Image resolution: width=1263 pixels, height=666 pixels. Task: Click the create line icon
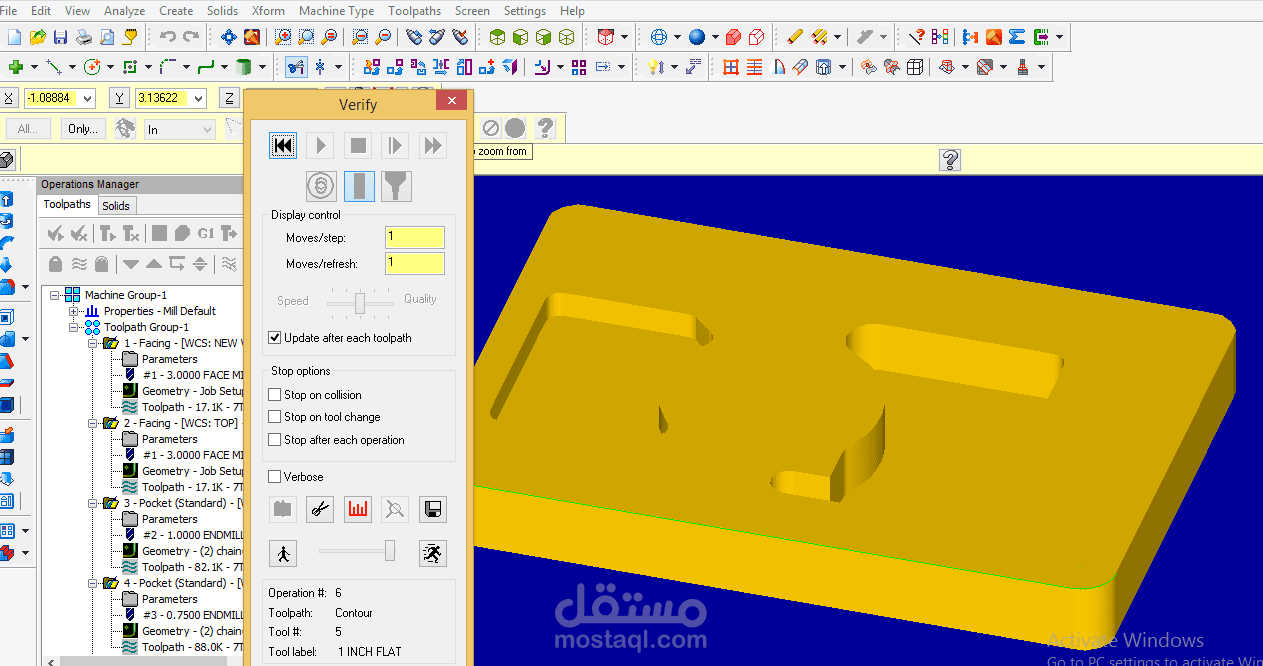54,67
